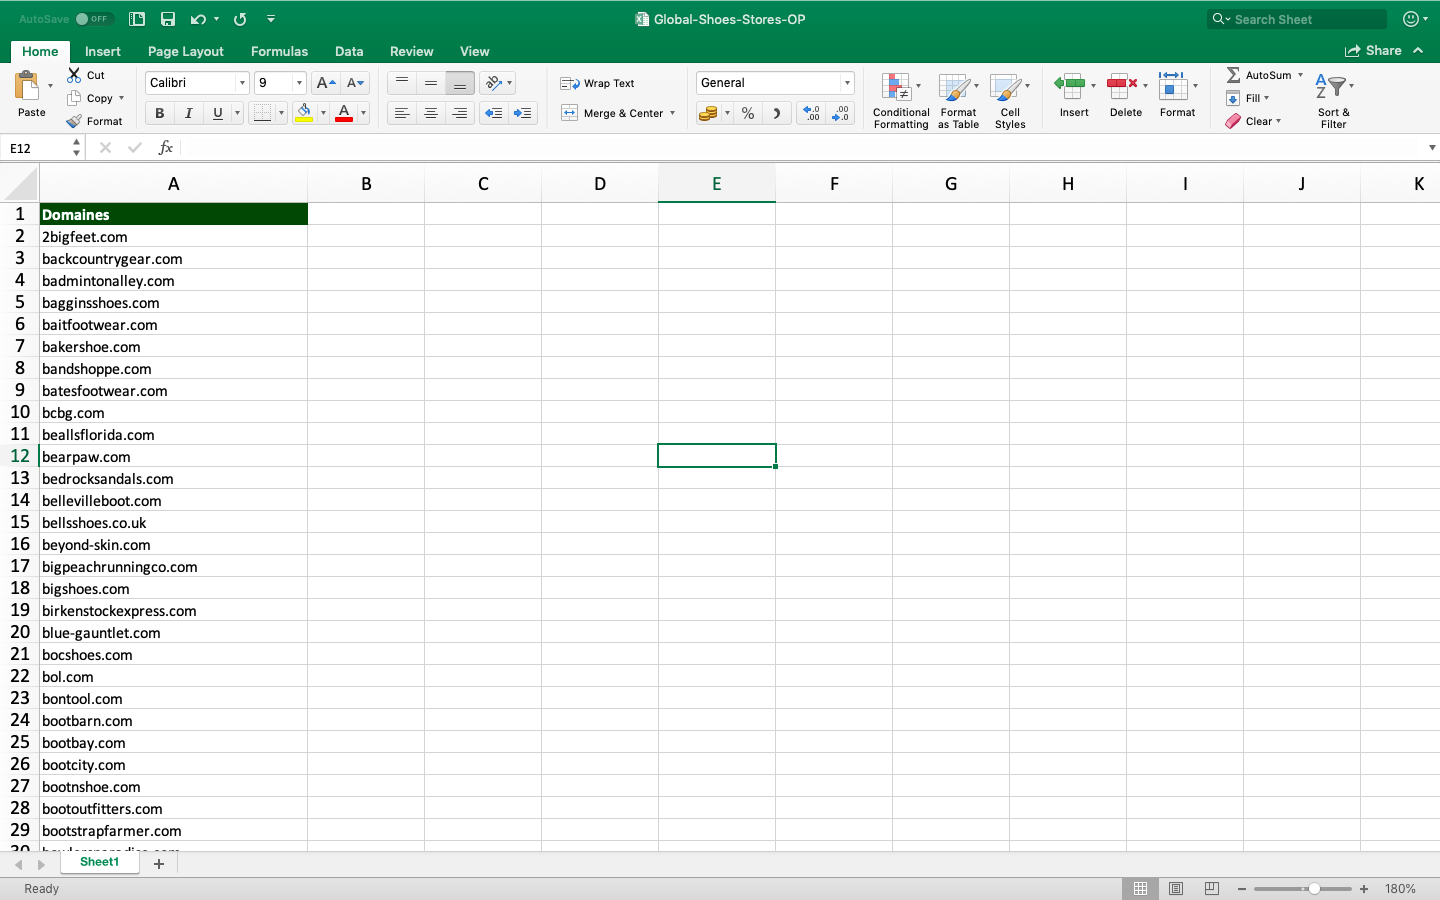Toggle the AutoSave switch
Image resolution: width=1440 pixels, height=900 pixels.
pos(93,19)
